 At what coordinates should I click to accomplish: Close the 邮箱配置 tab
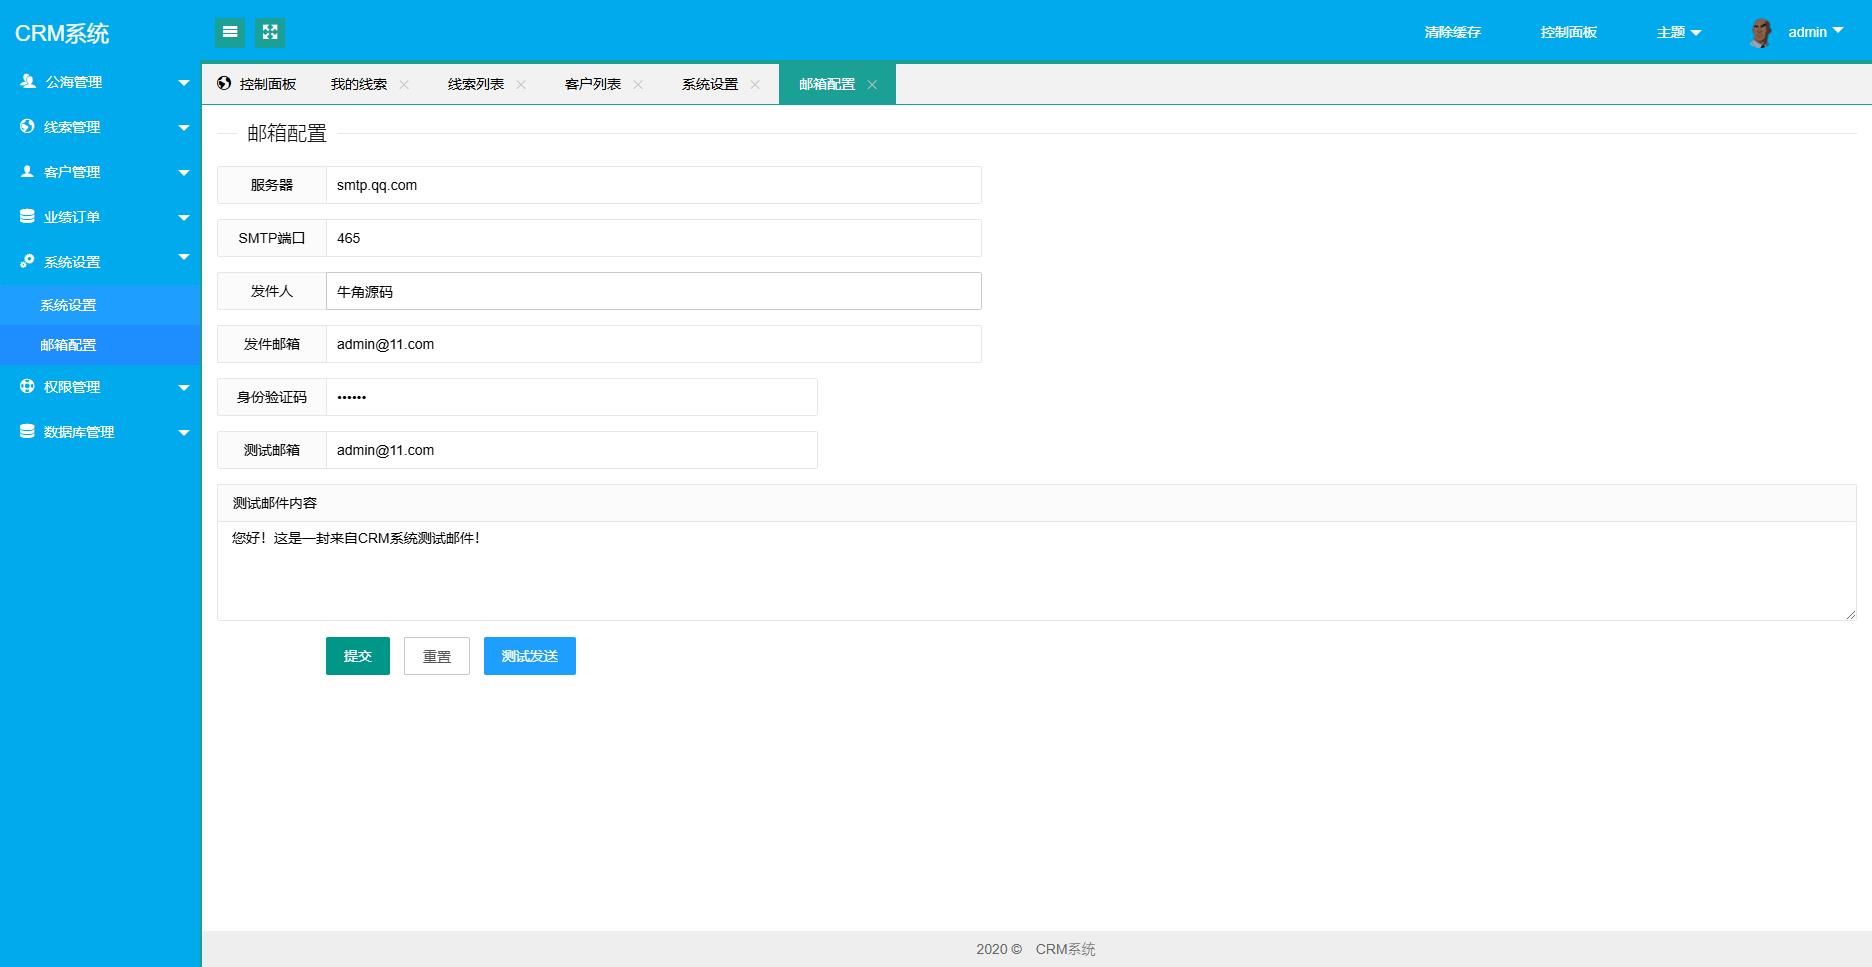(x=872, y=85)
